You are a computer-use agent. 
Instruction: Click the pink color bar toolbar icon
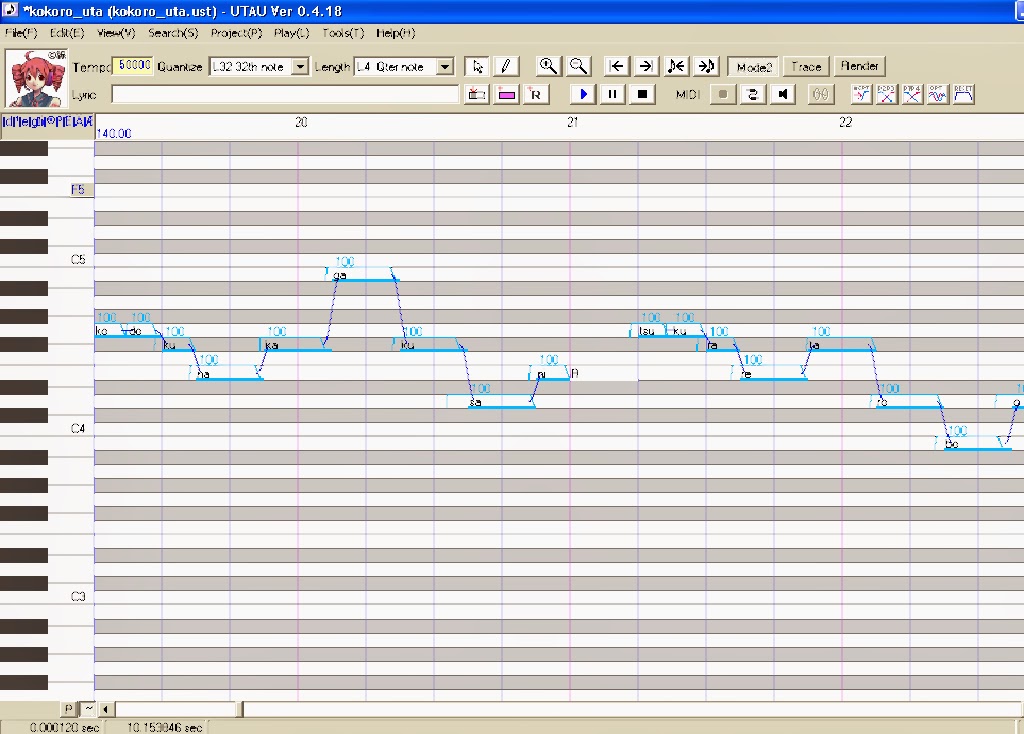coord(507,94)
